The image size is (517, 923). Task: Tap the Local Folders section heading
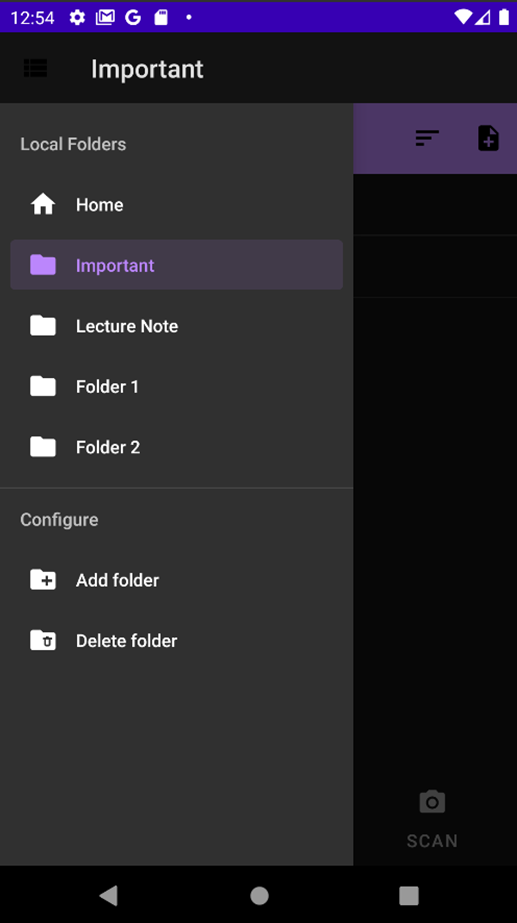(x=73, y=144)
